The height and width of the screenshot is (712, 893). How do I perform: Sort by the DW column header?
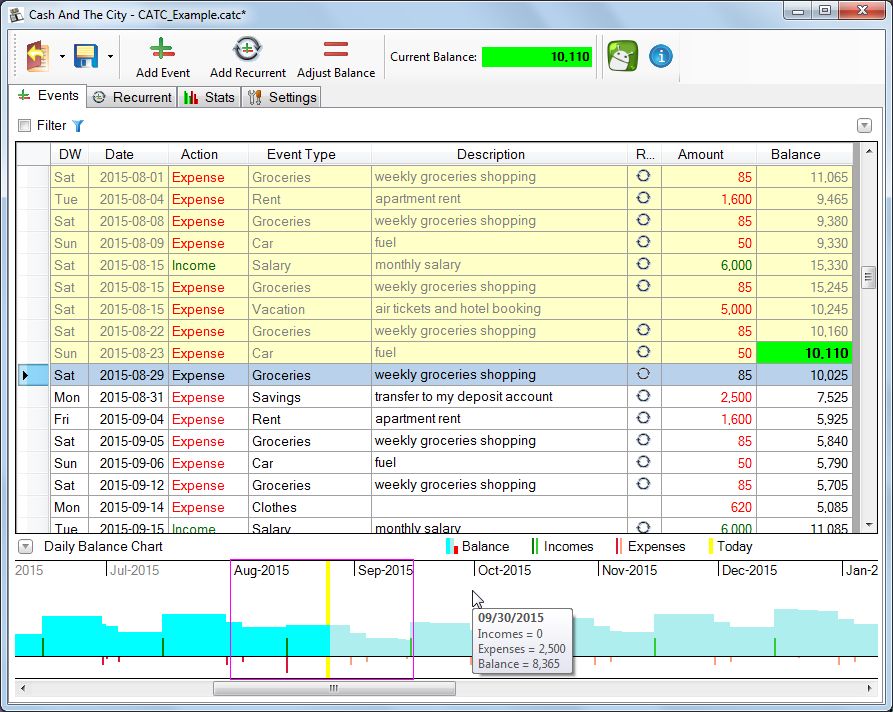[x=70, y=154]
